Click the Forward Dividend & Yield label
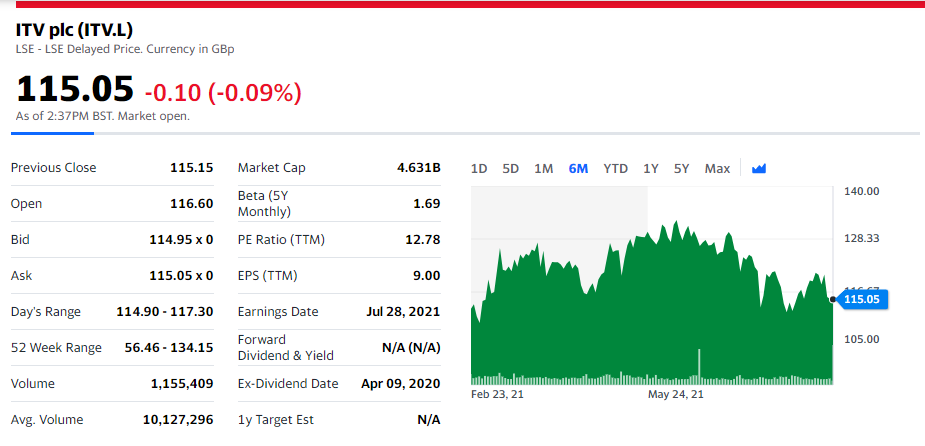The image size is (925, 446). click(x=286, y=347)
